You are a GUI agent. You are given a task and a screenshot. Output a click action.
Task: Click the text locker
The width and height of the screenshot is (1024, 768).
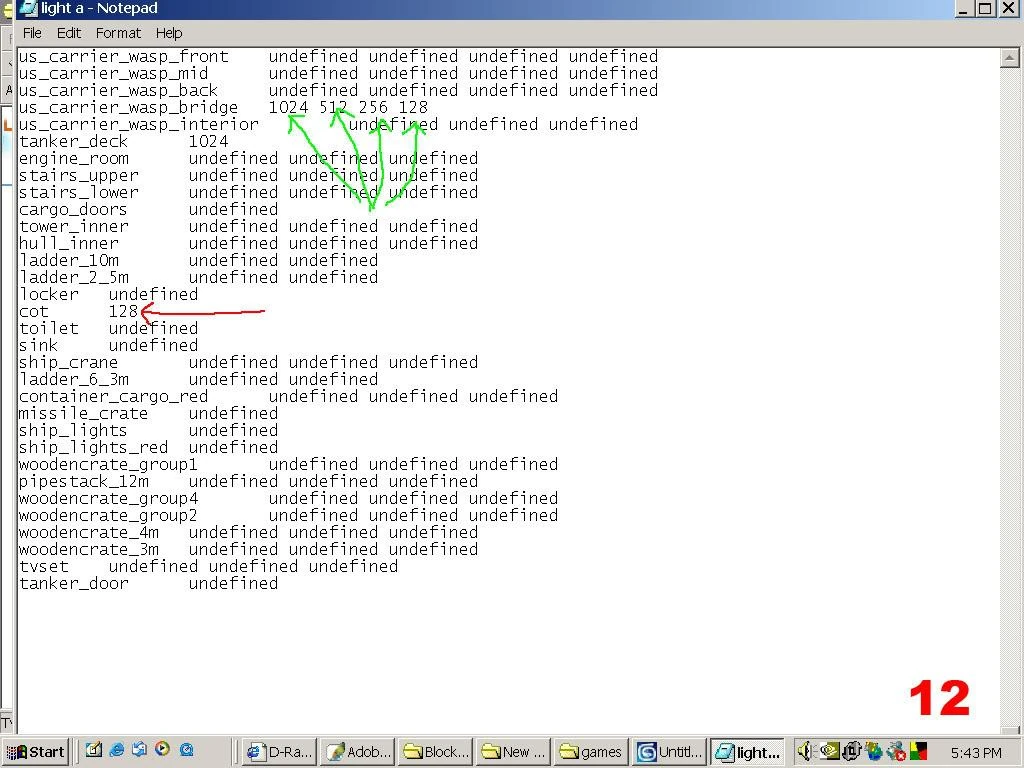coord(48,294)
